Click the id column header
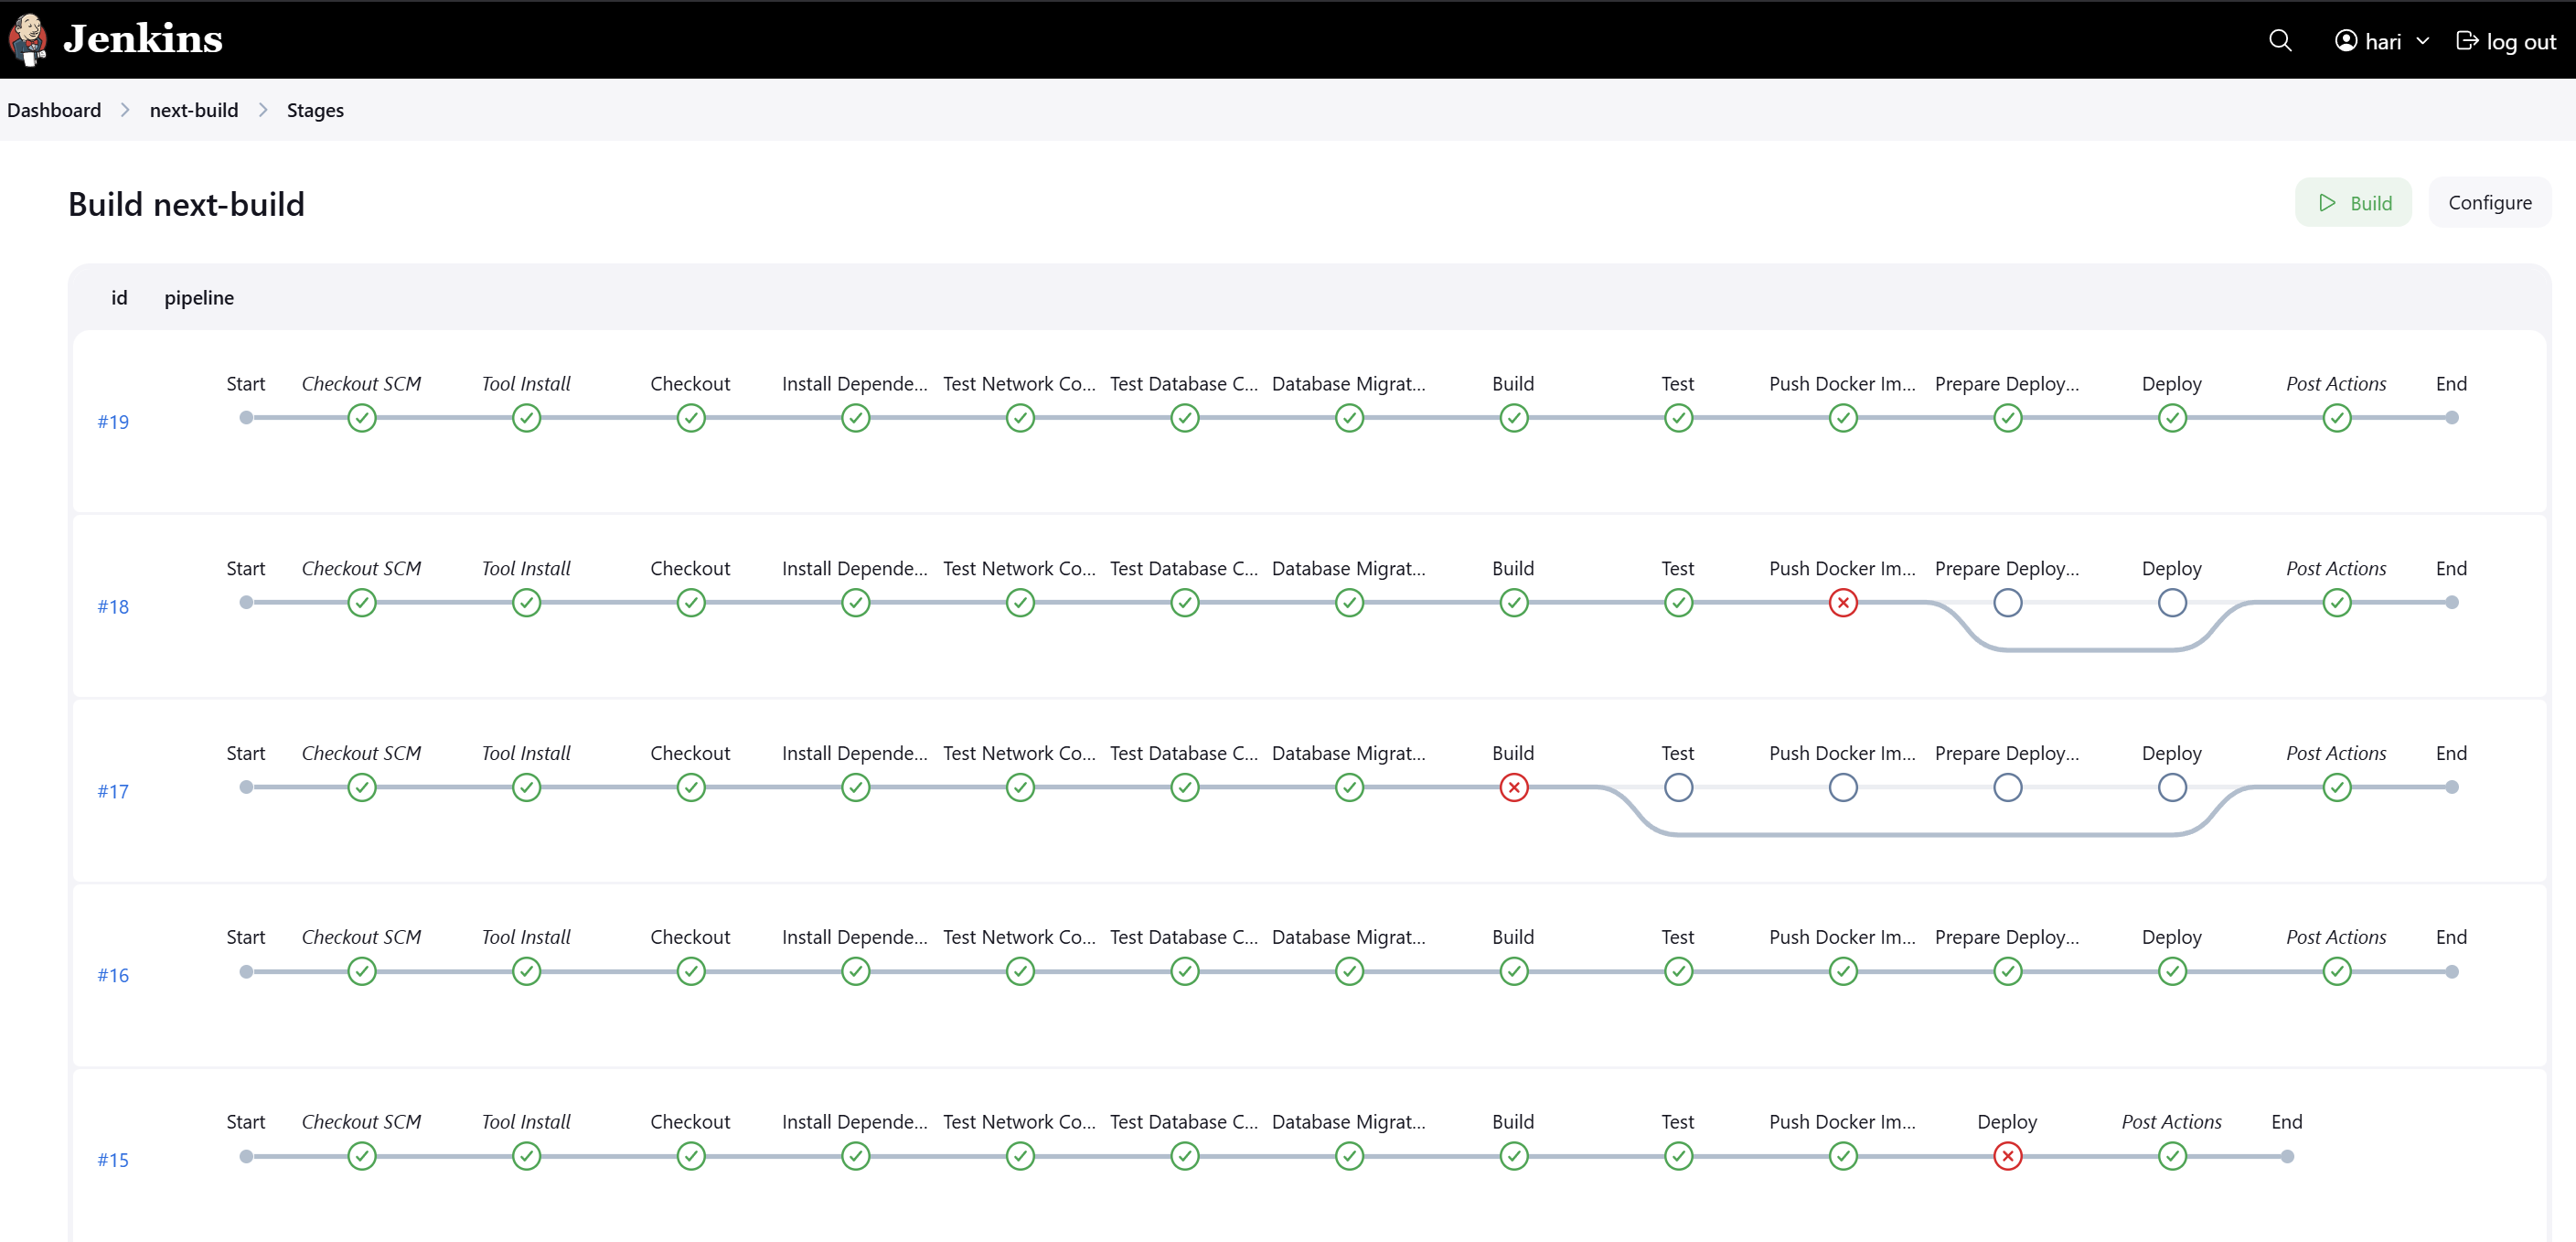2576x1242 pixels. [119, 298]
